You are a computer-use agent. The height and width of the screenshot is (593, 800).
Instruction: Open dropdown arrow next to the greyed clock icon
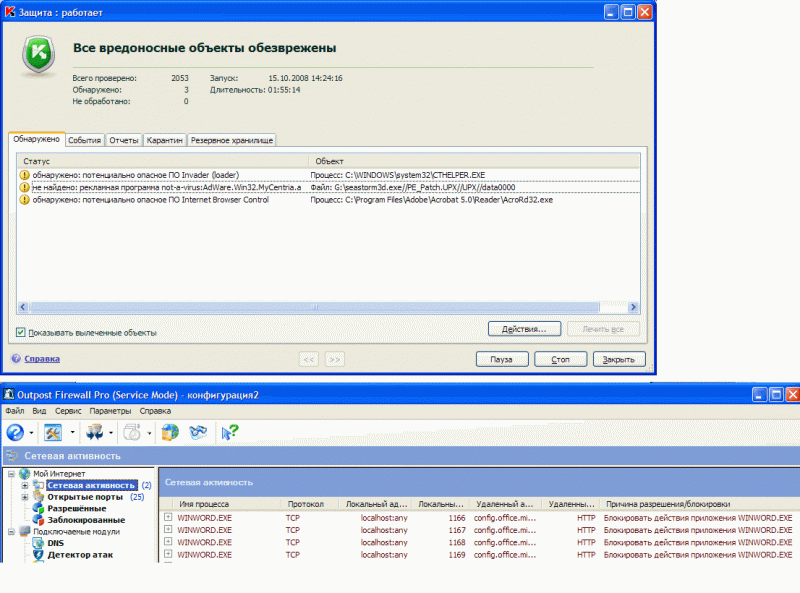(149, 433)
